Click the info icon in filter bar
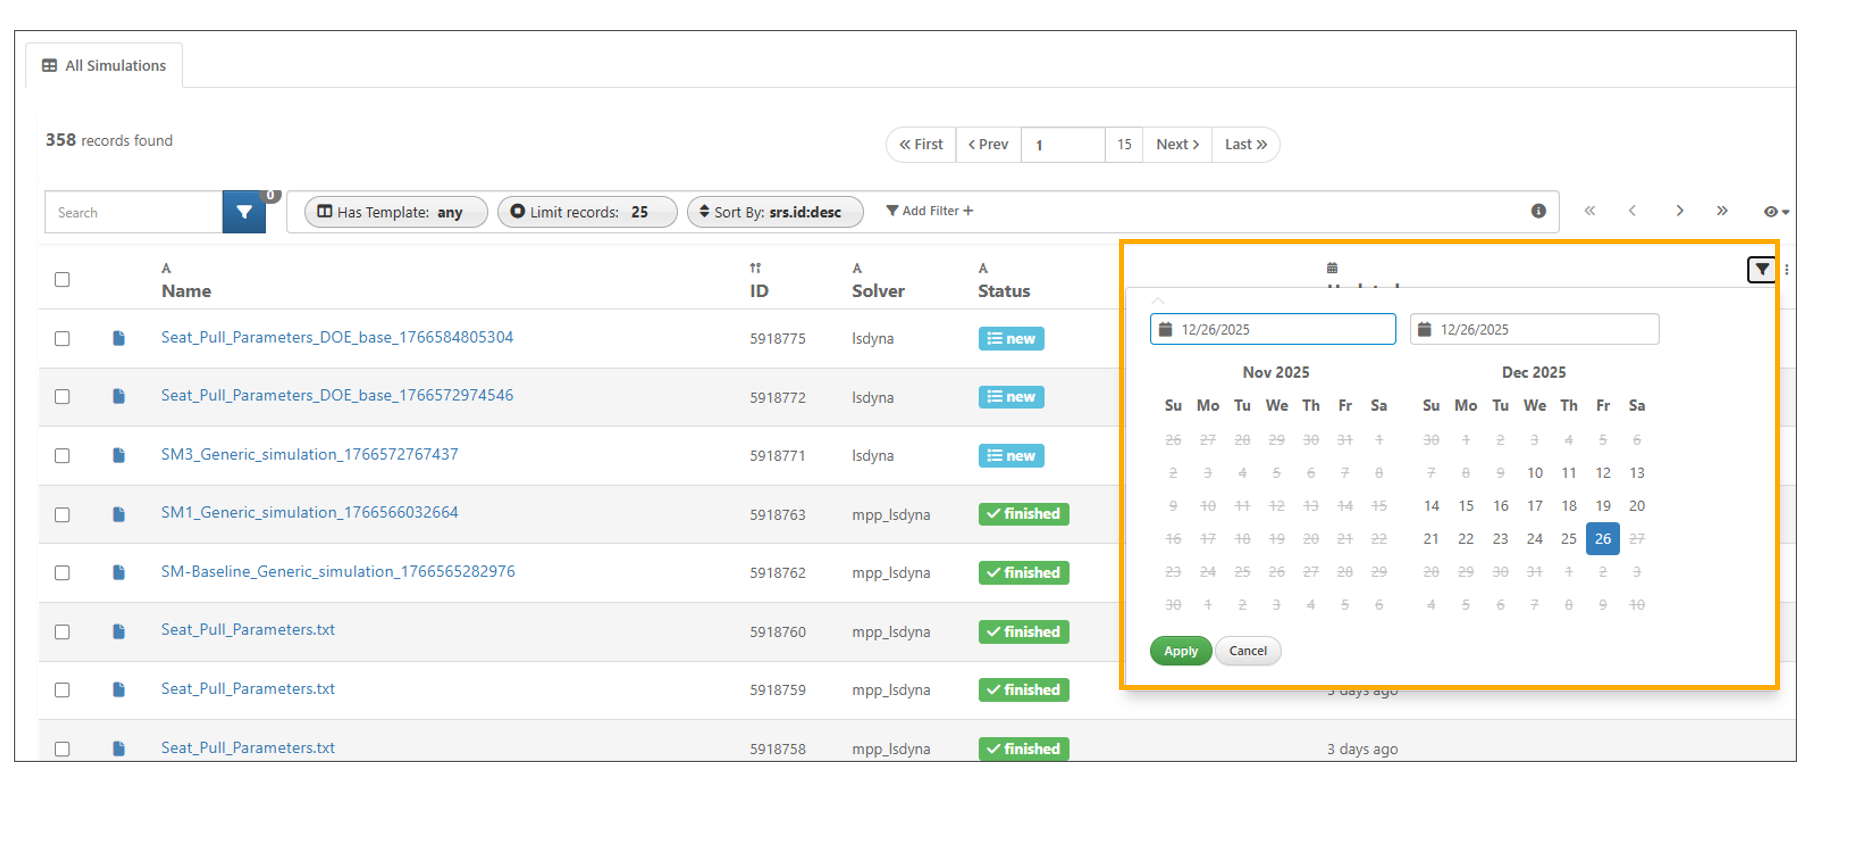1865x858 pixels. tap(1538, 211)
